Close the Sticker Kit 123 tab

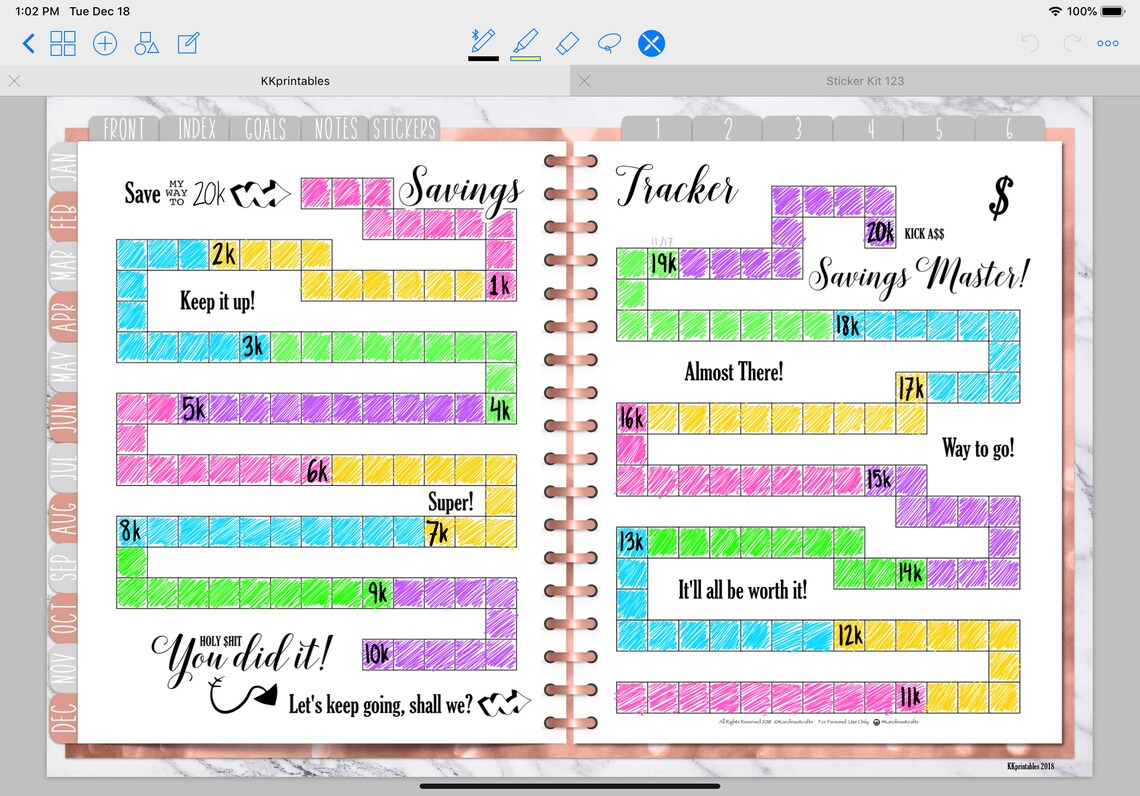584,81
